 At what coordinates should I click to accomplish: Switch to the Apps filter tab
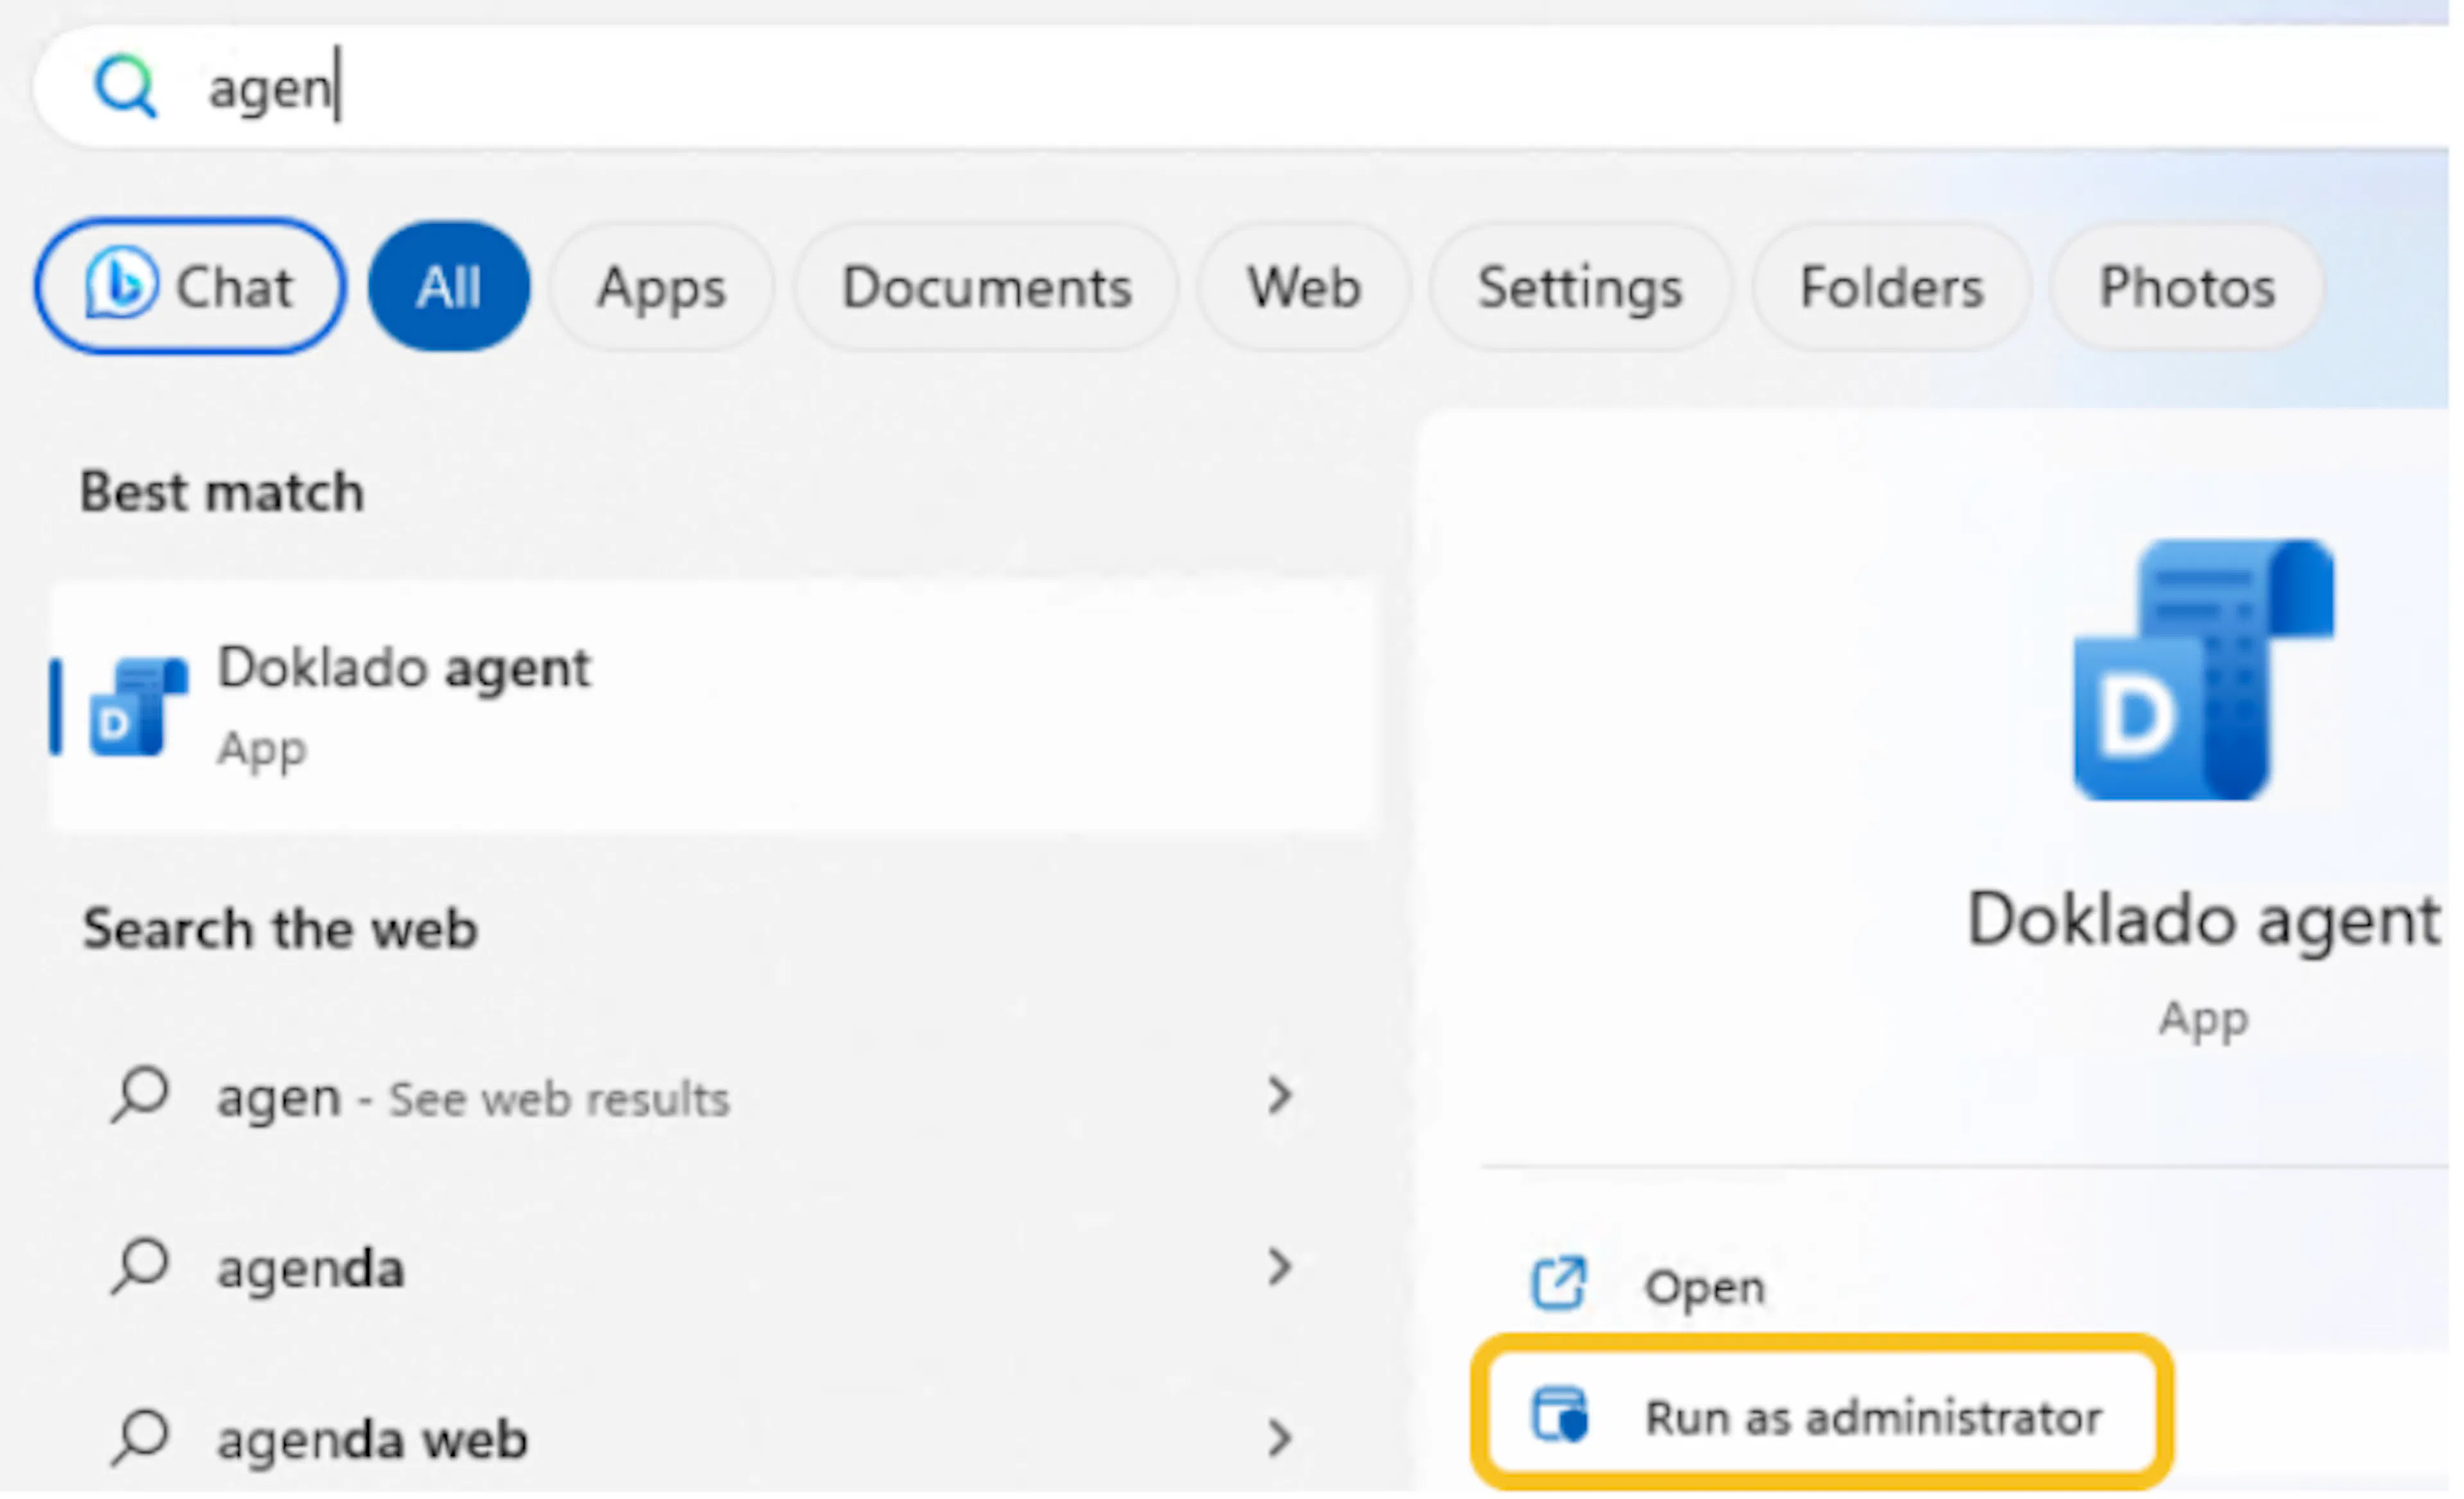tap(661, 287)
